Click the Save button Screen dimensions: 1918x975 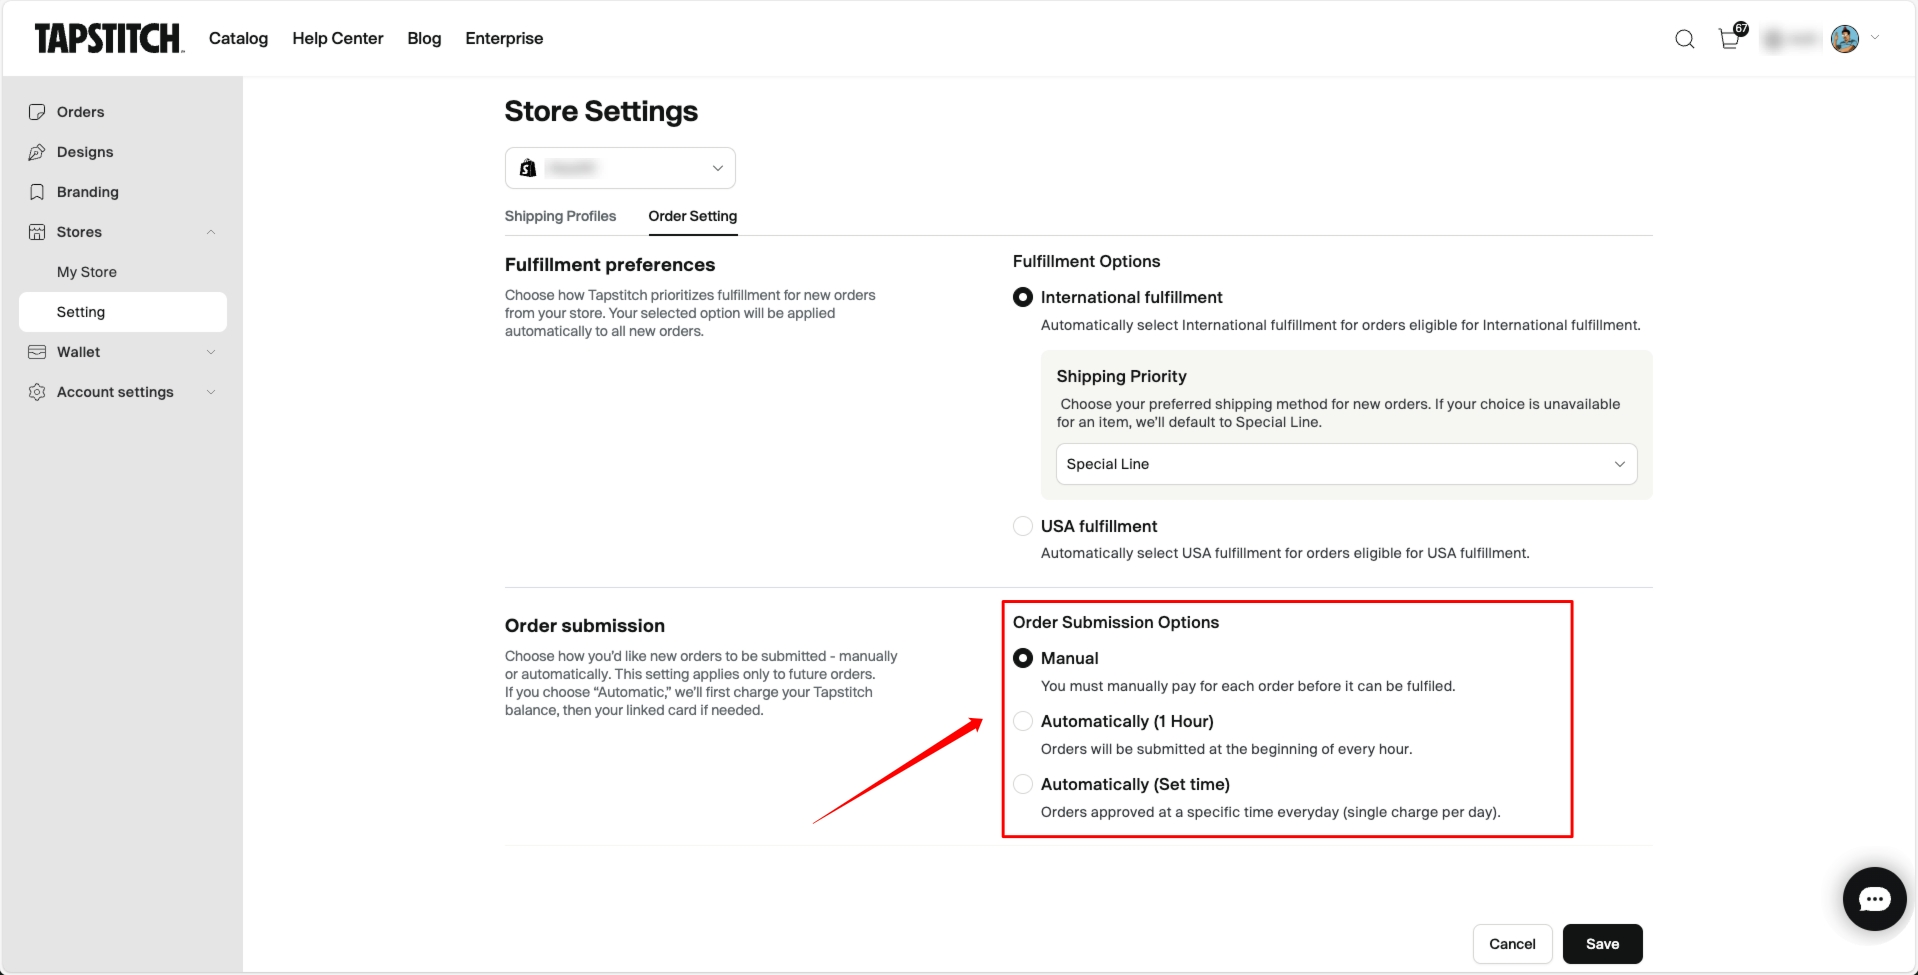1602,944
